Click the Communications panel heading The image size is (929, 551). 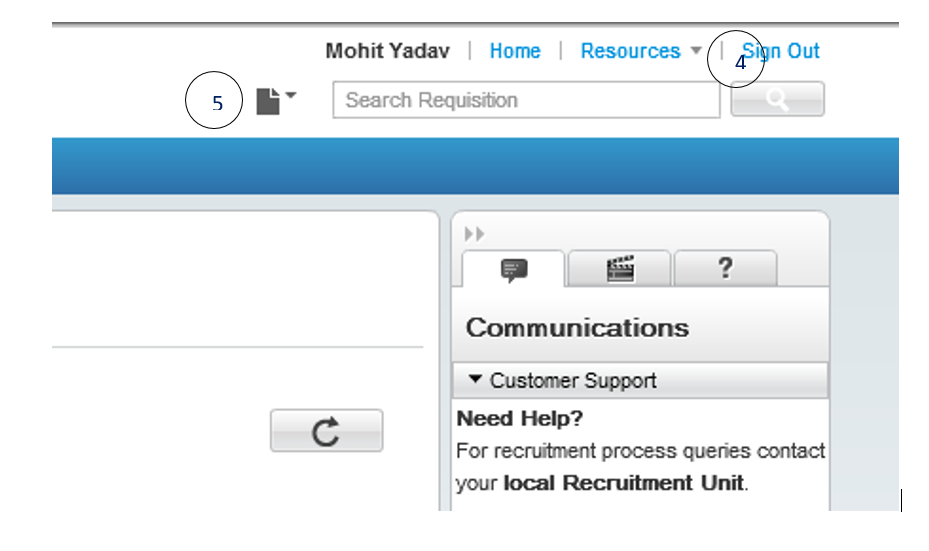pyautogui.click(x=577, y=328)
